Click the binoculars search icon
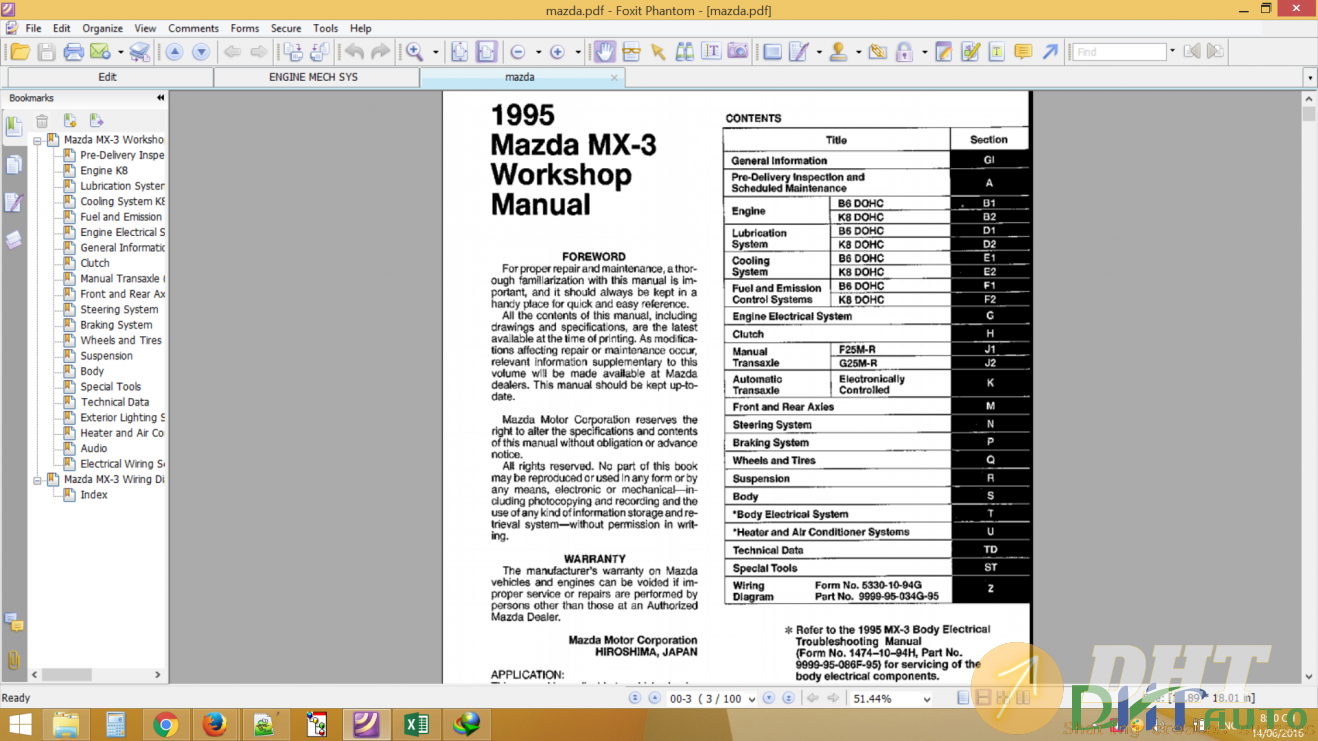 pos(684,52)
